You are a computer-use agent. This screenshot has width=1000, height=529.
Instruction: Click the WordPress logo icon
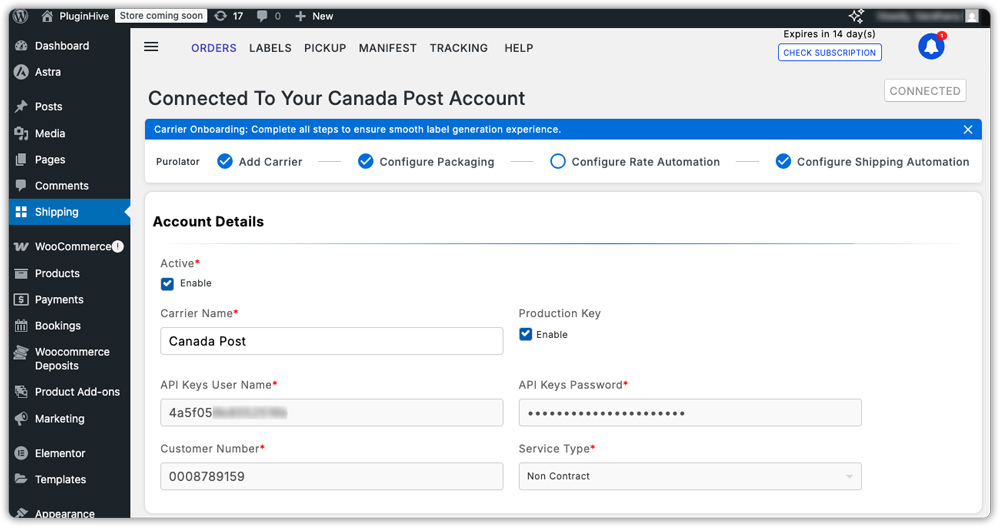(x=21, y=16)
